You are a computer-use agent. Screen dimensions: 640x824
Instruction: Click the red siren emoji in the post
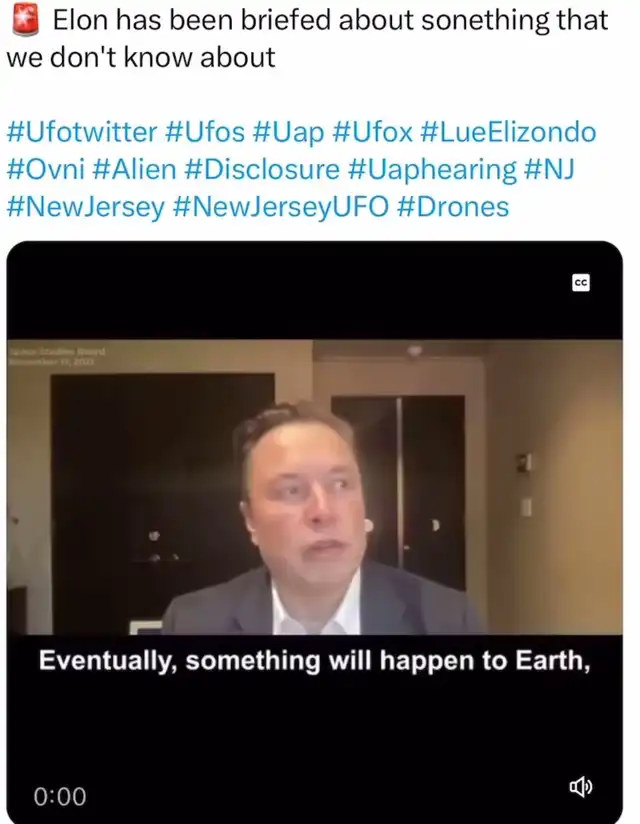(x=25, y=19)
